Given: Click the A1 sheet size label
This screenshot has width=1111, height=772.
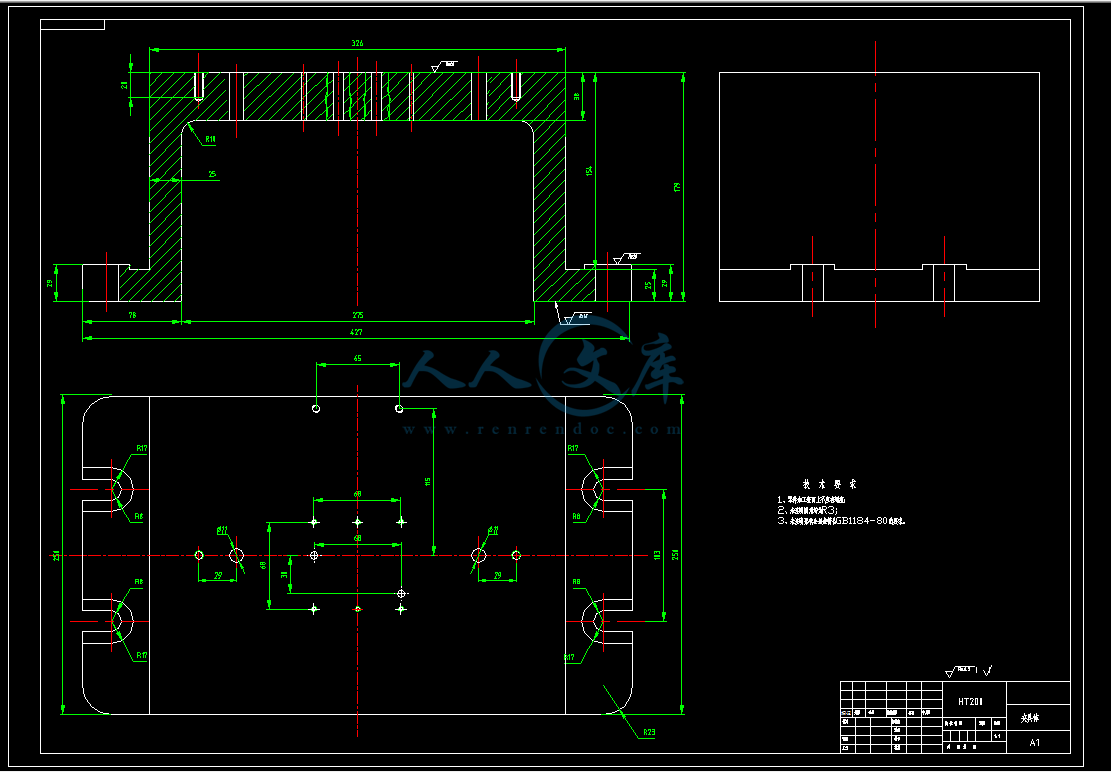Looking at the screenshot, I should [x=1035, y=743].
